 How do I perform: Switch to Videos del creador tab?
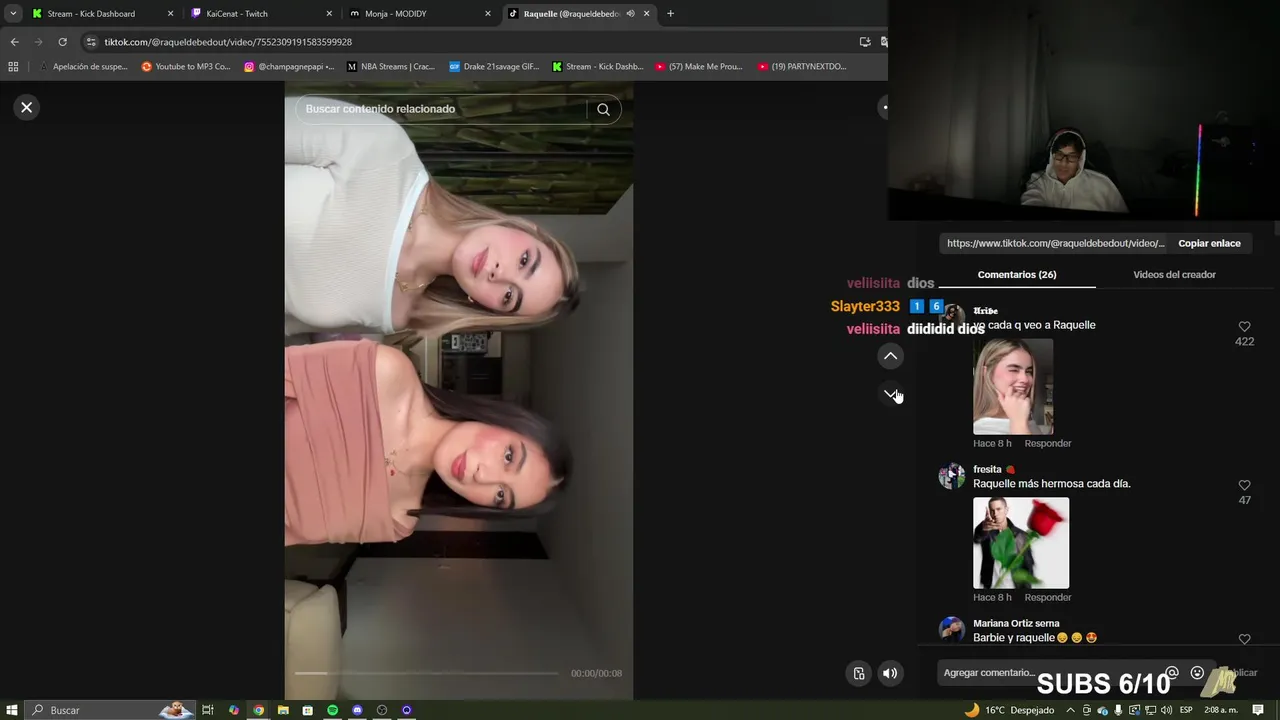[x=1174, y=274]
